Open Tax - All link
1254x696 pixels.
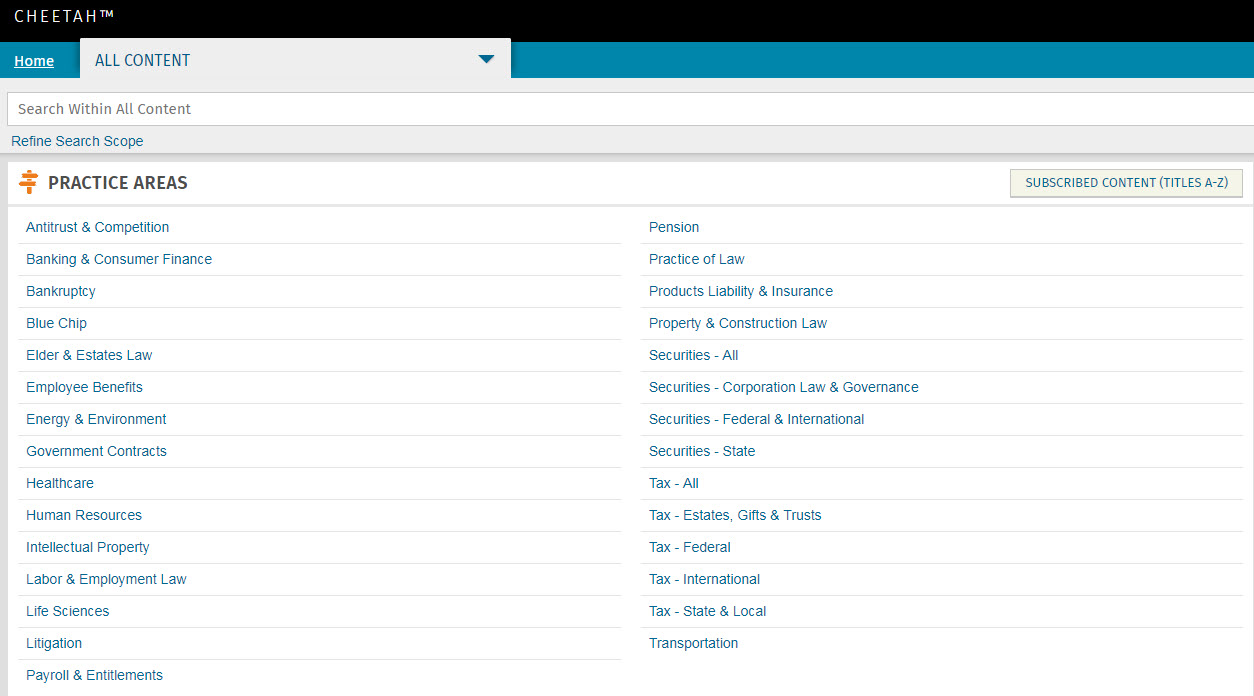point(674,483)
